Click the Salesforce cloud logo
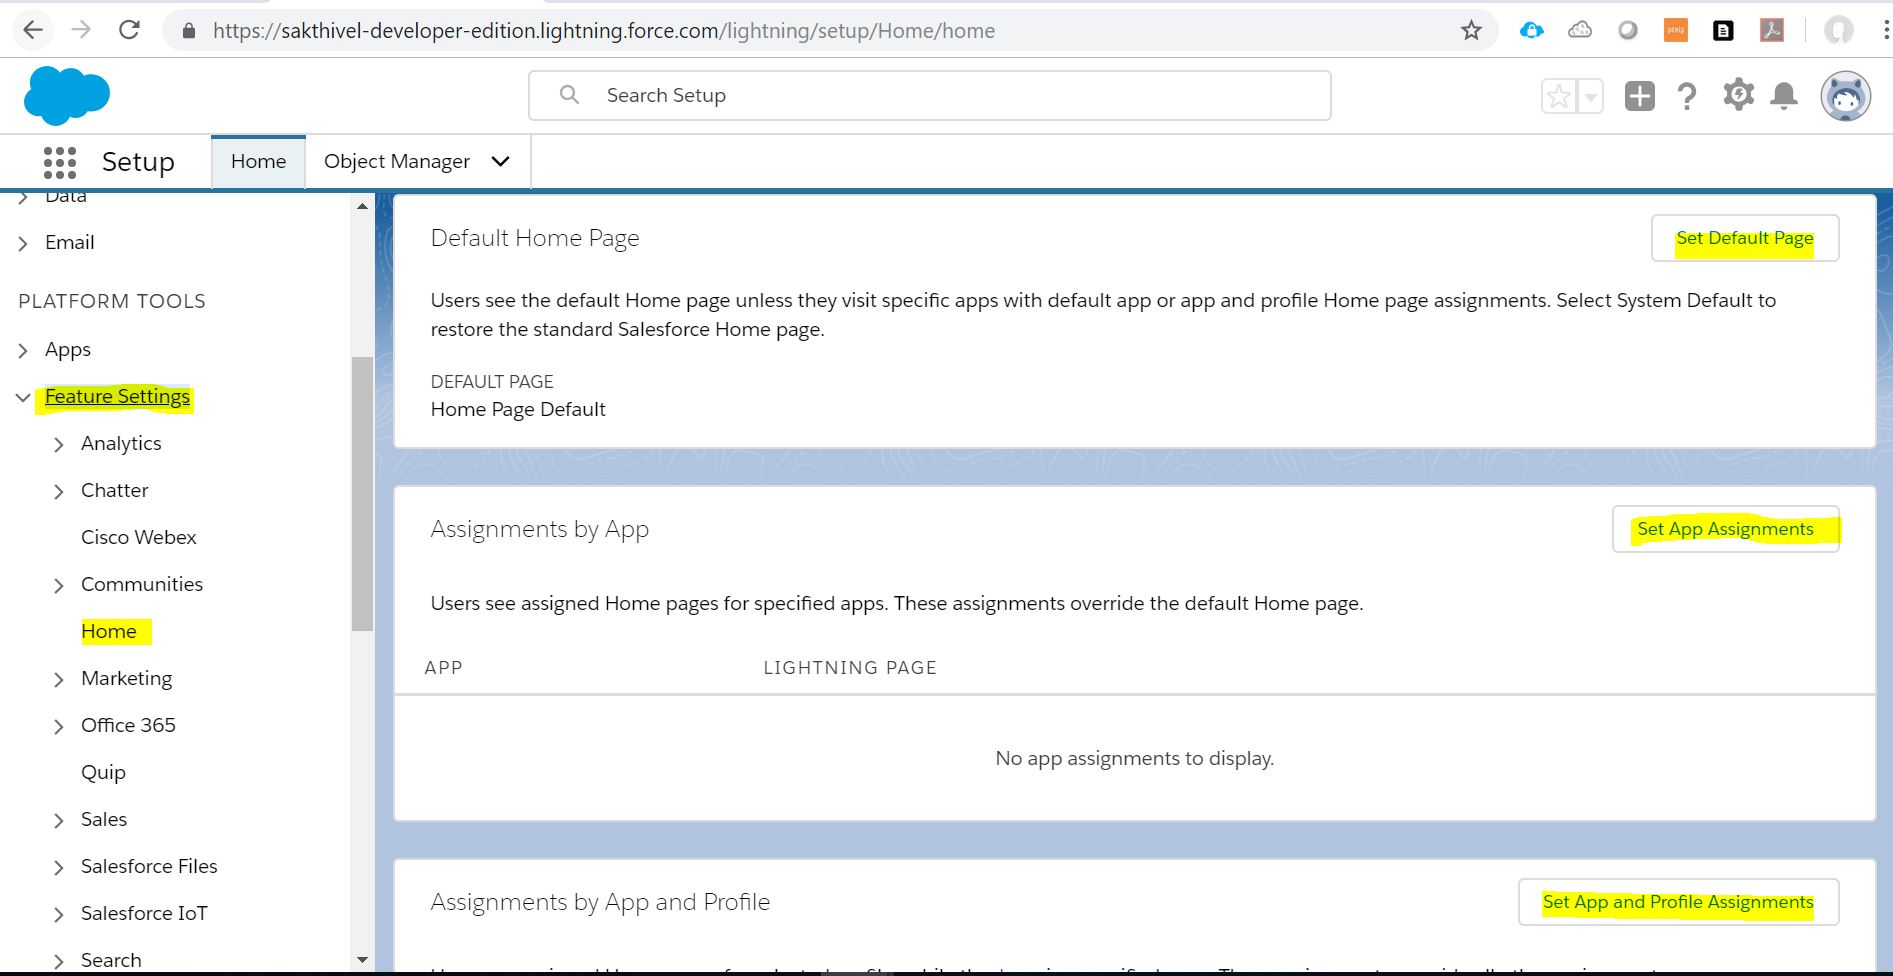Viewport: 1893px width, 976px height. tap(66, 95)
